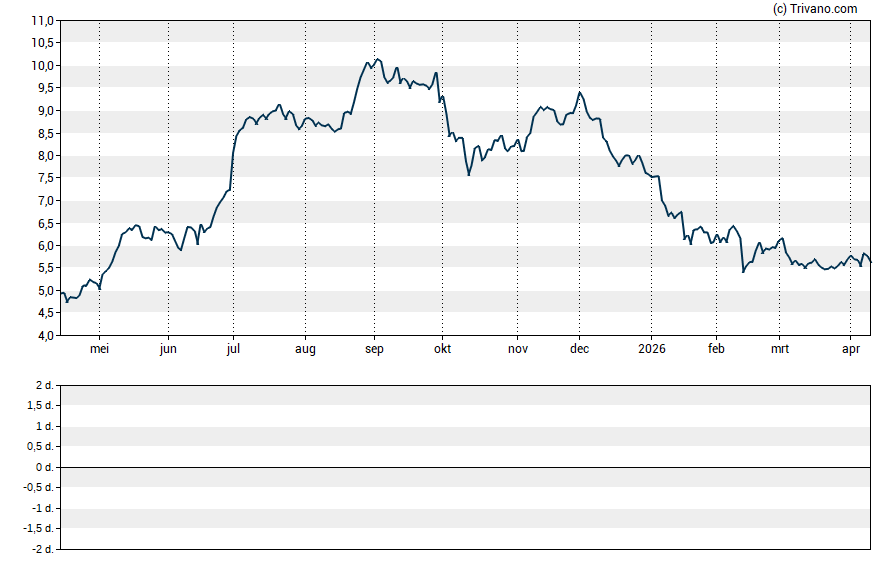The width and height of the screenshot is (888, 565).
Task: Select the 'okt' month label
Action: click(442, 349)
